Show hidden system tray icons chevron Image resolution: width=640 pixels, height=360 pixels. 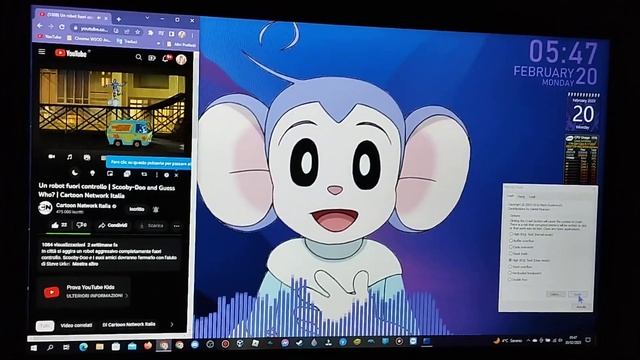point(528,340)
